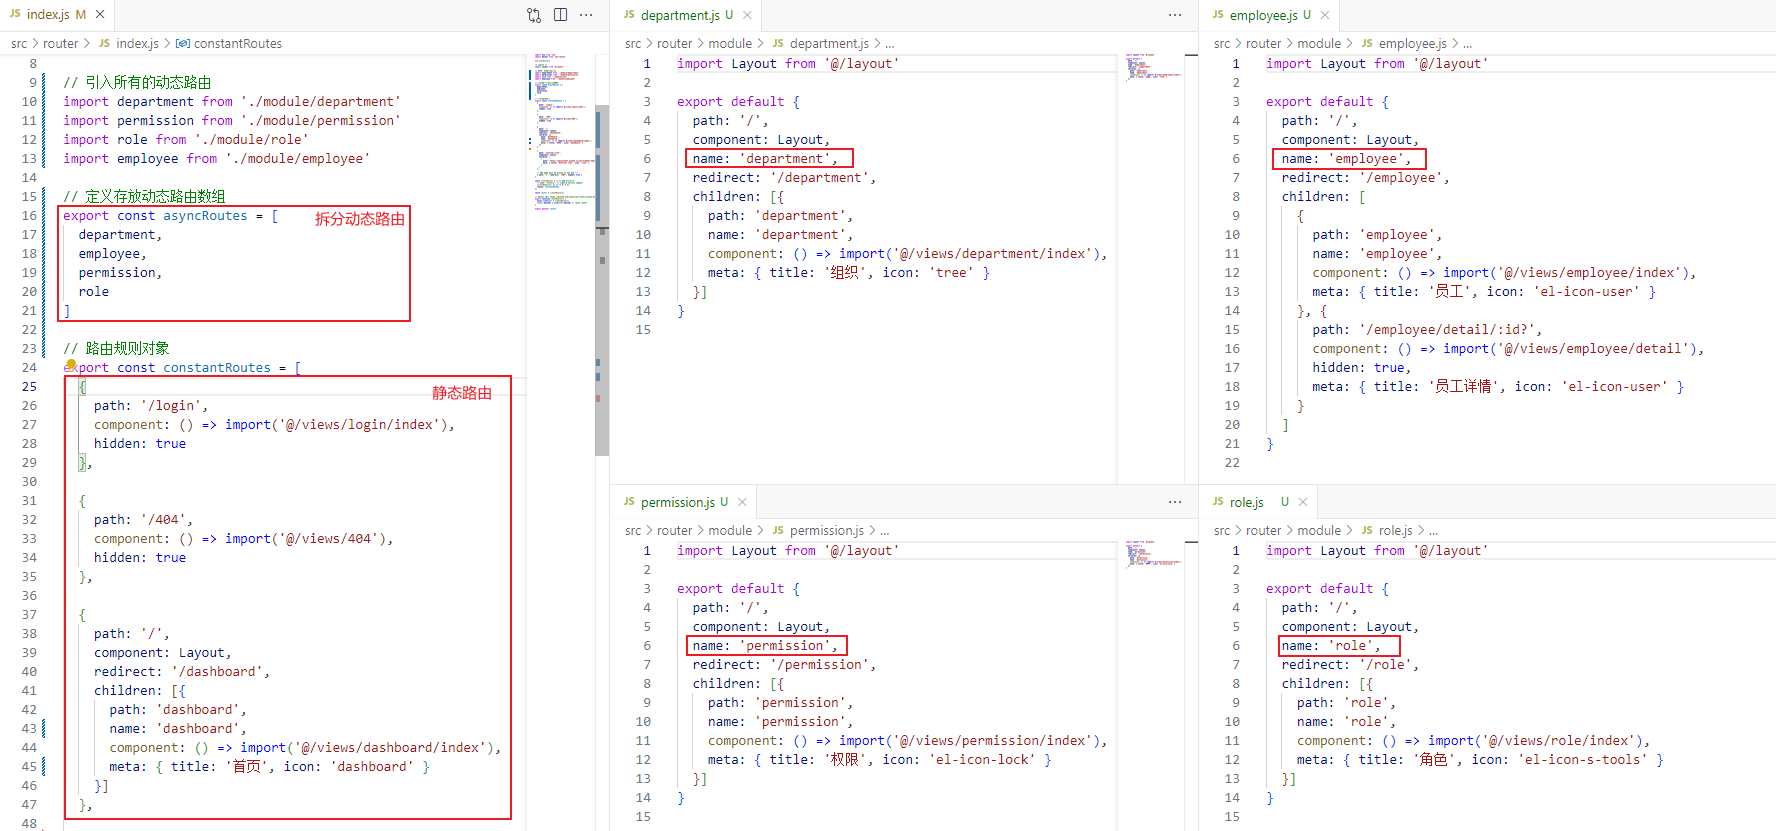Viewport: 1776px width, 831px height.
Task: Open changes compare icon in index.js toolbar
Action: [534, 15]
